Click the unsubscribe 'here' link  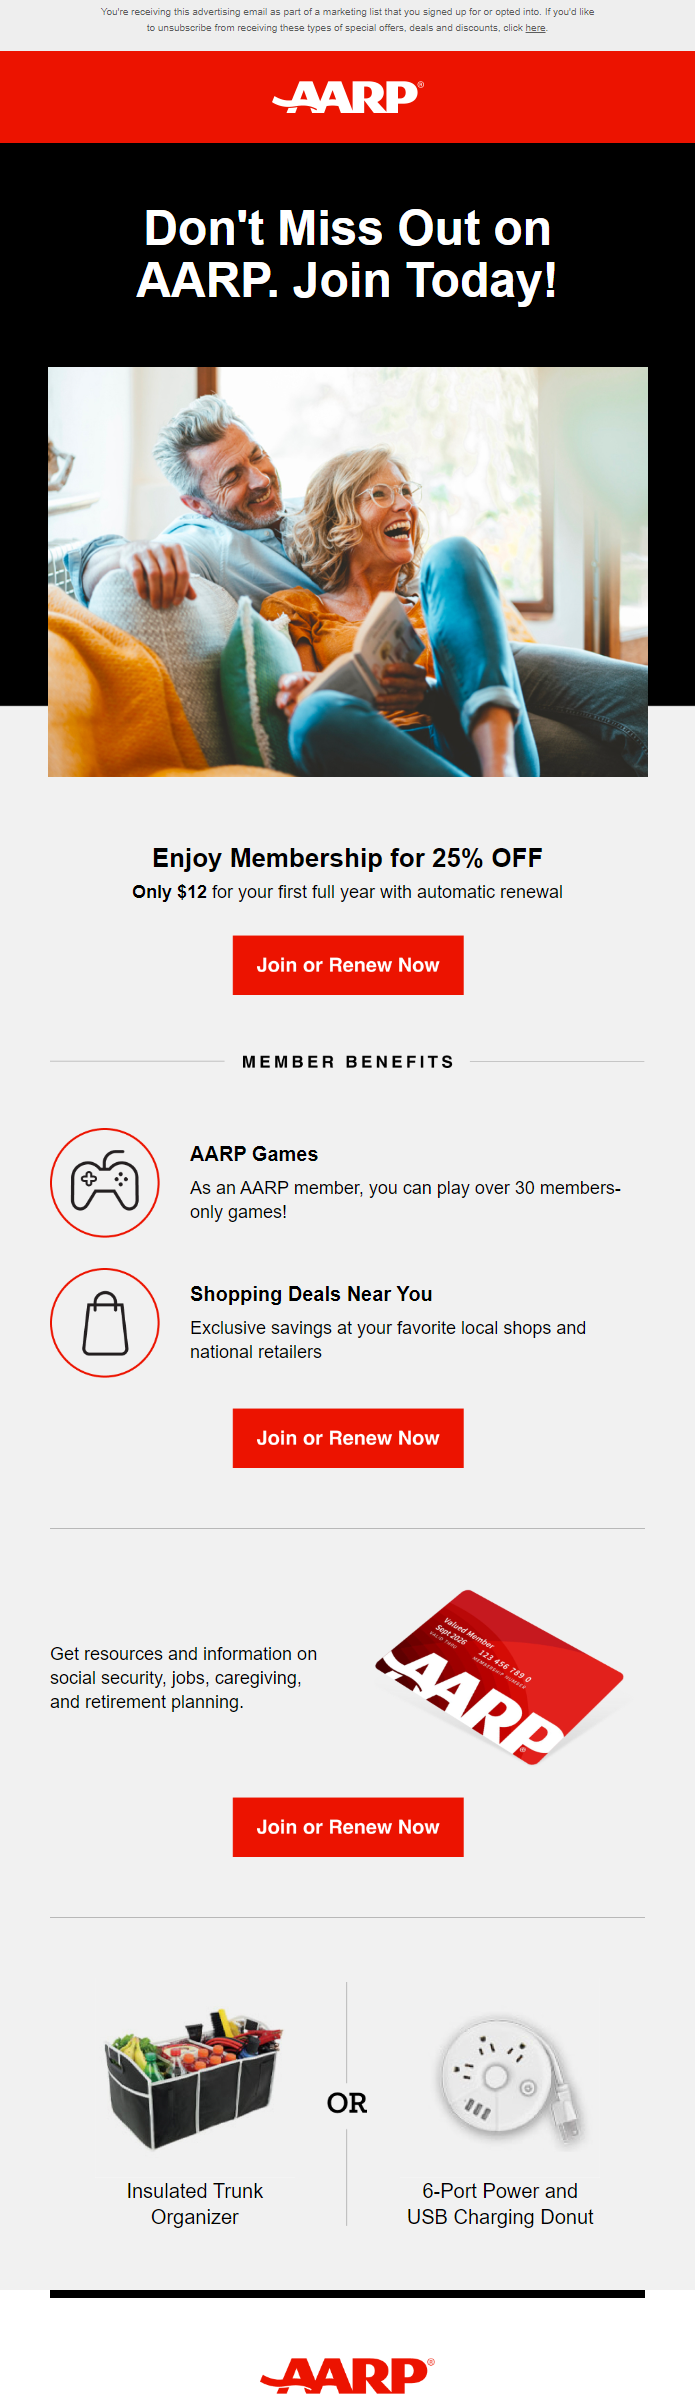click(x=535, y=28)
